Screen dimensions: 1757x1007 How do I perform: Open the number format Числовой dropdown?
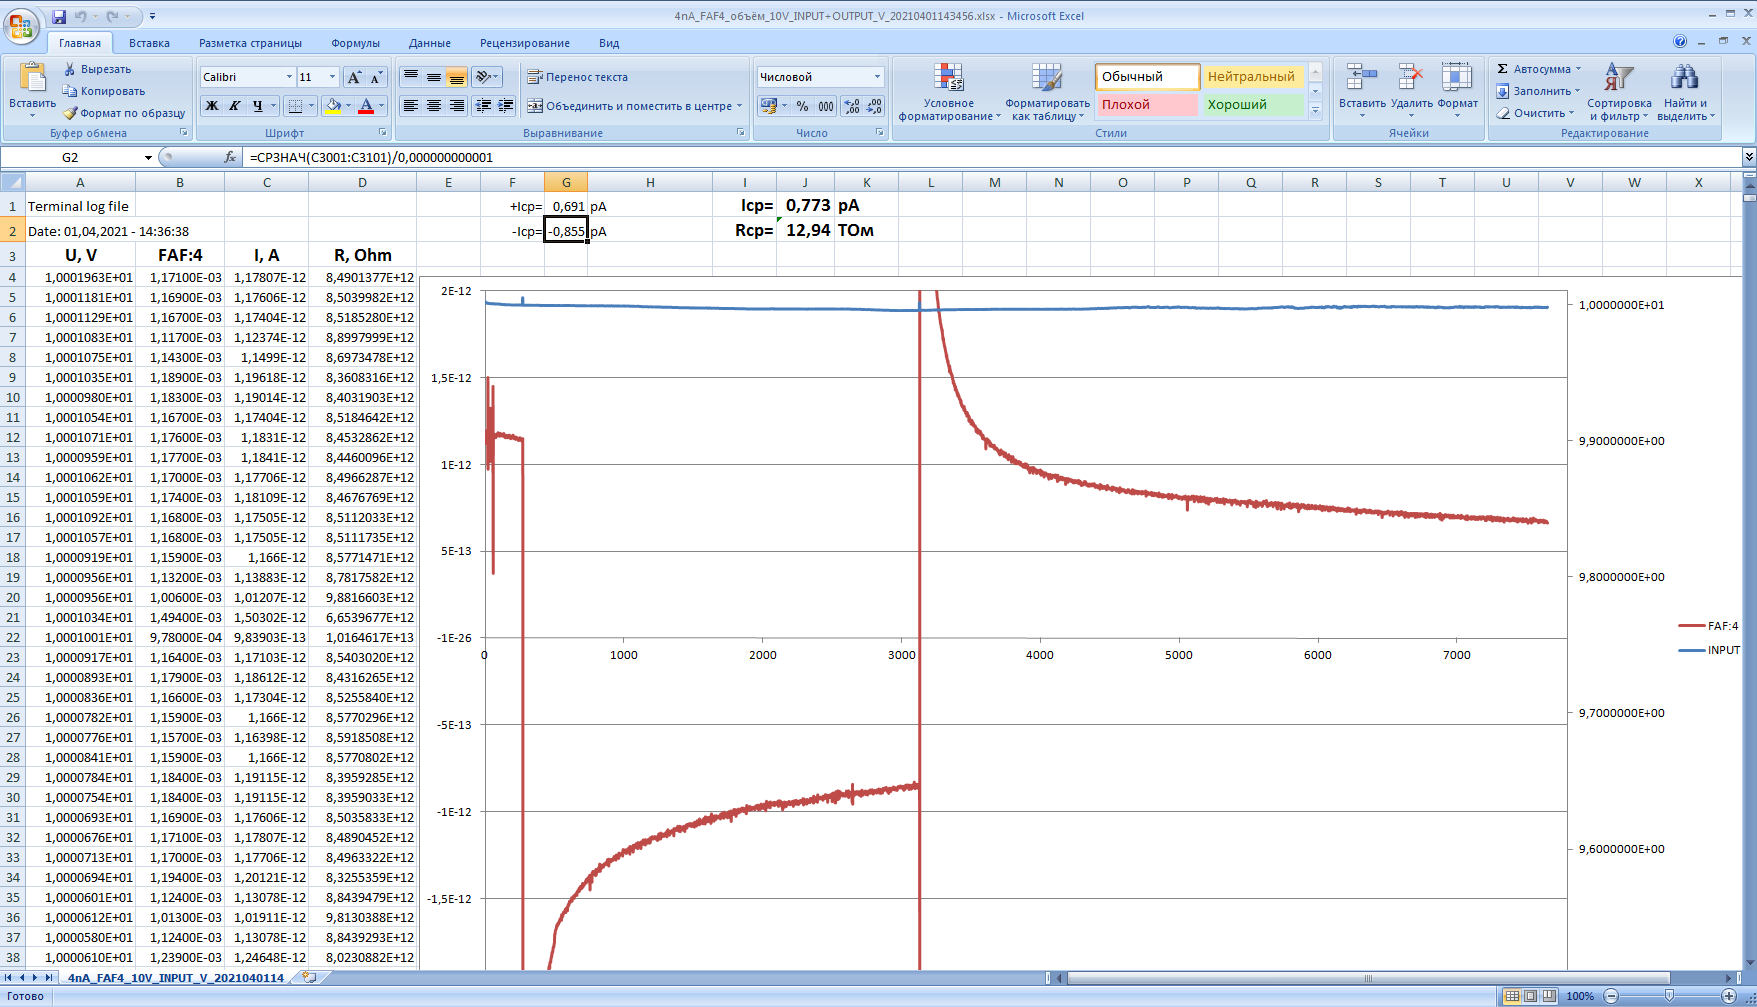coord(877,77)
